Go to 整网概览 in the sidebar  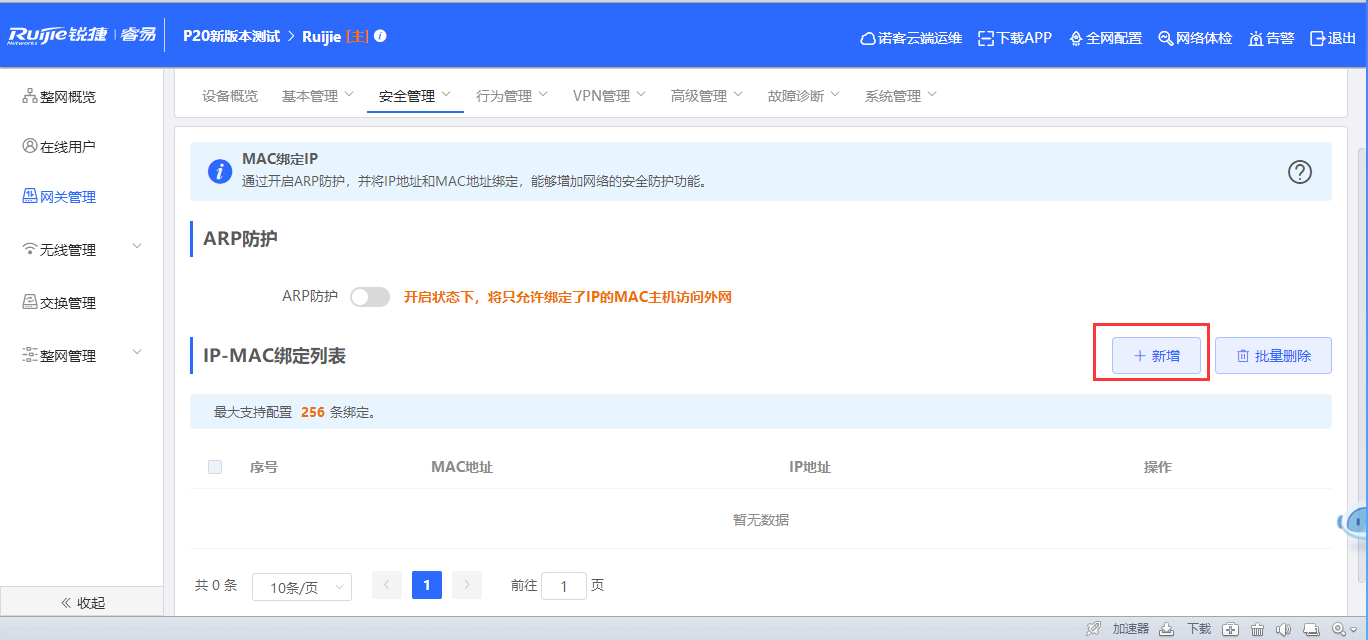tap(59, 97)
